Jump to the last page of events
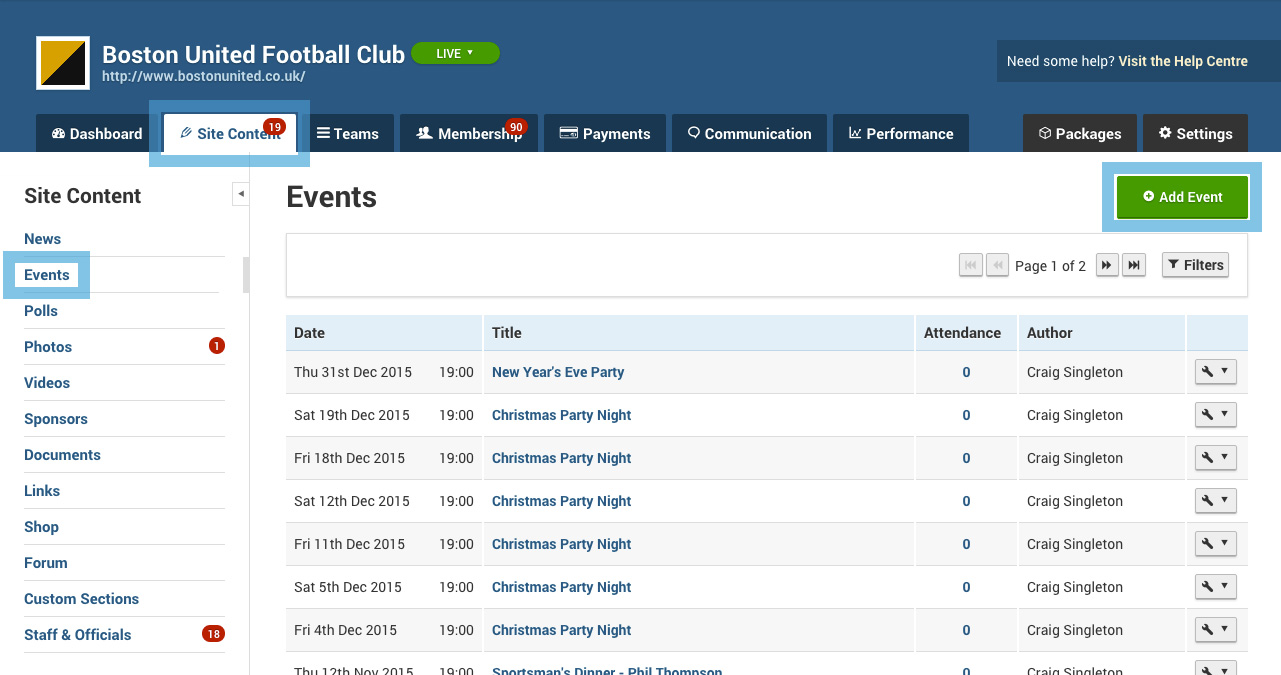 click(x=1133, y=265)
